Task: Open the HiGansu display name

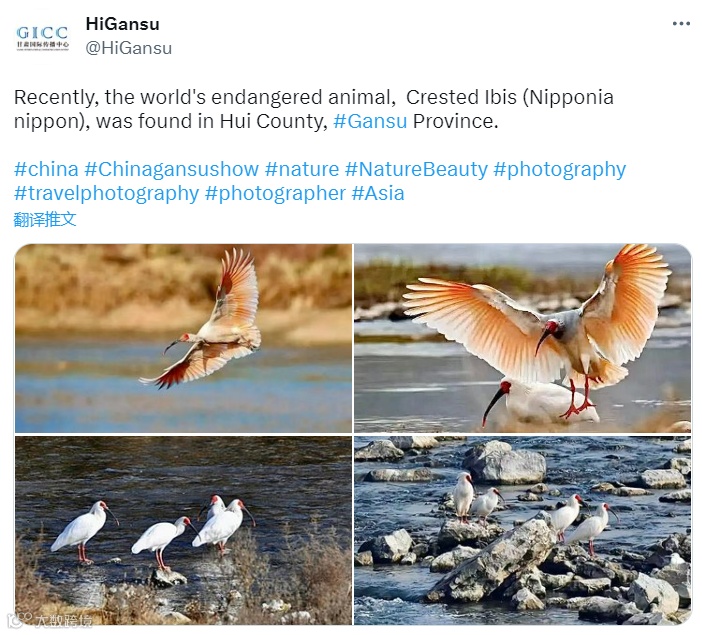Action: point(122,24)
